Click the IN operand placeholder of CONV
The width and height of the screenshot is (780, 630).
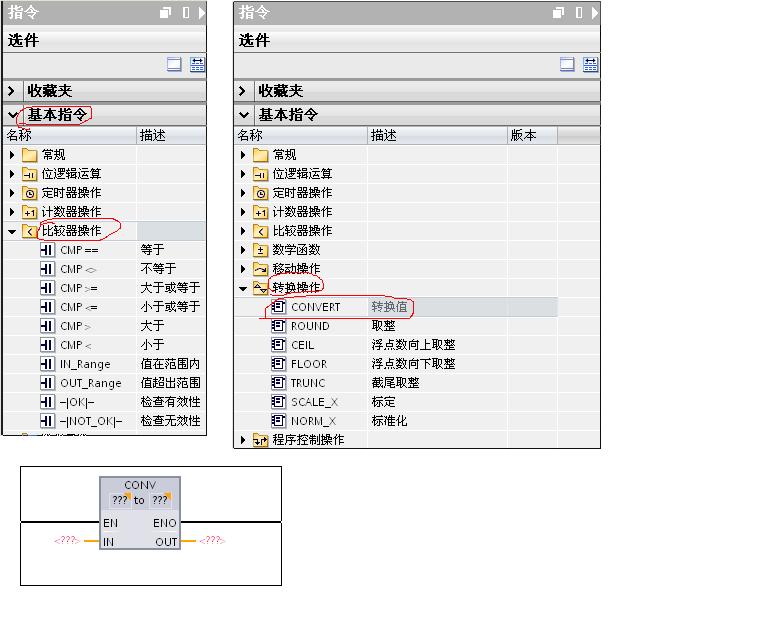67,541
